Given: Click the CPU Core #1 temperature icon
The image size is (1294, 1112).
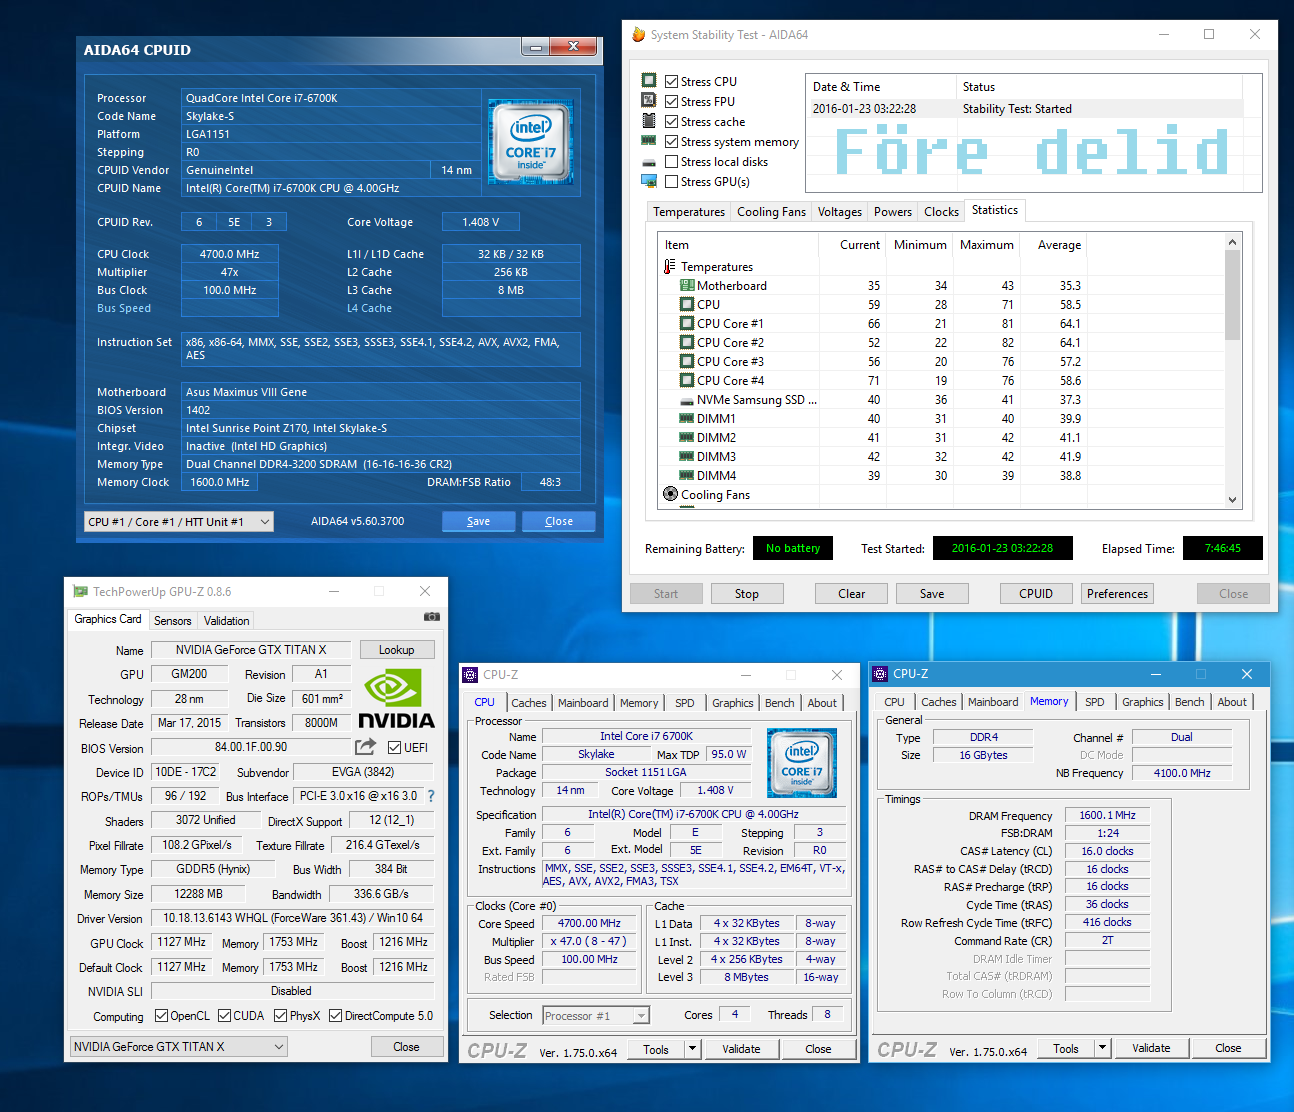Looking at the screenshot, I should [x=686, y=324].
